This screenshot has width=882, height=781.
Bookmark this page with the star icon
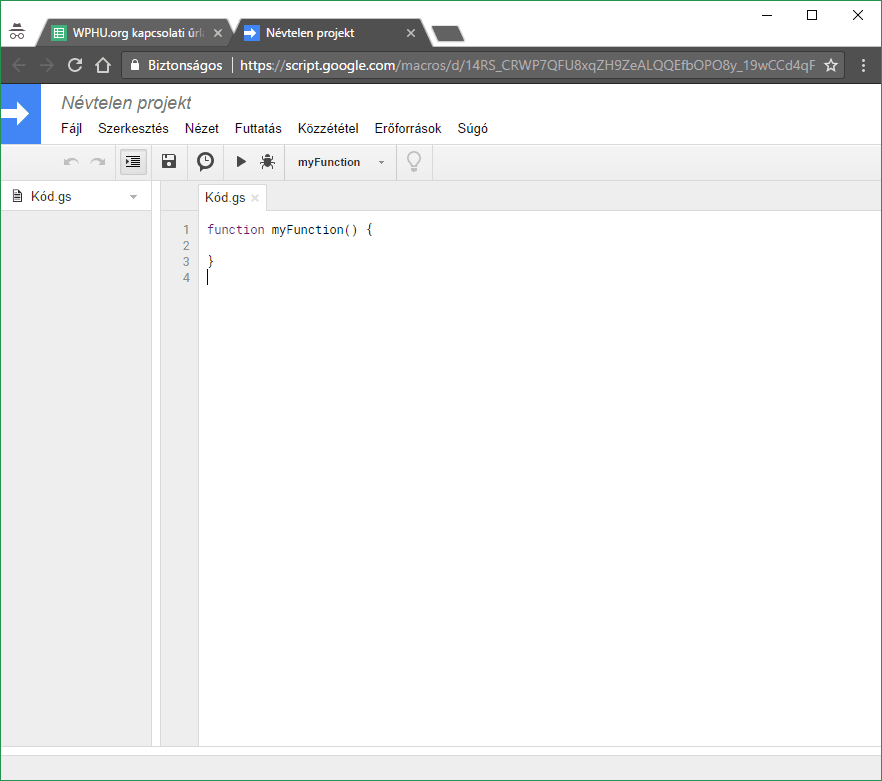[x=831, y=65]
